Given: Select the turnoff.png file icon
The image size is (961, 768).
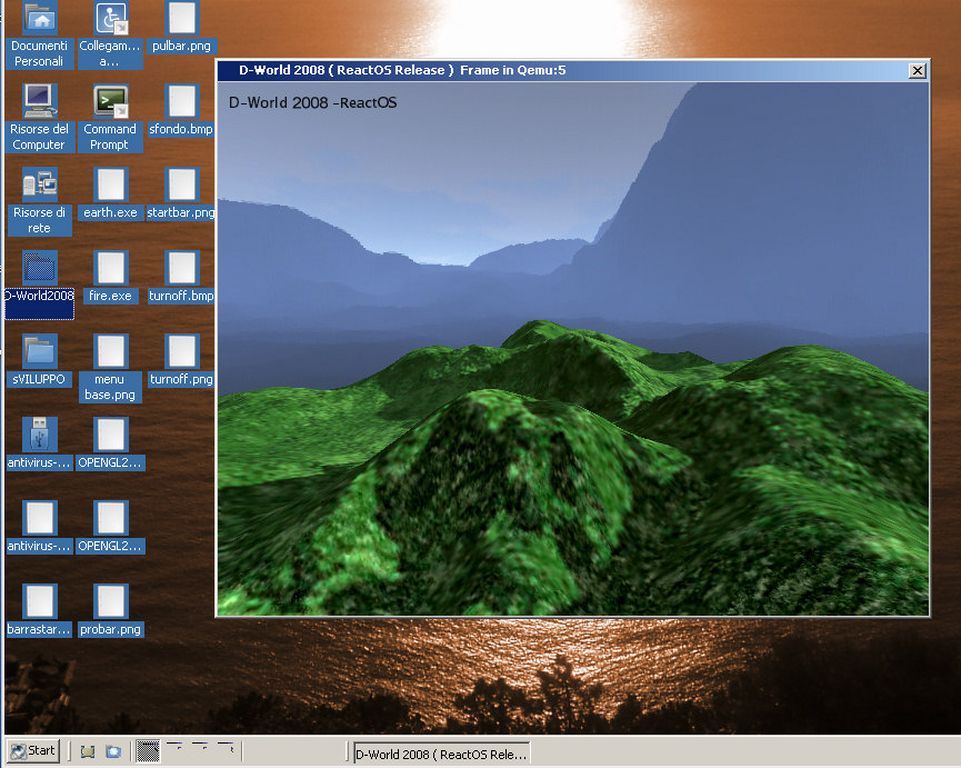Looking at the screenshot, I should (x=181, y=351).
